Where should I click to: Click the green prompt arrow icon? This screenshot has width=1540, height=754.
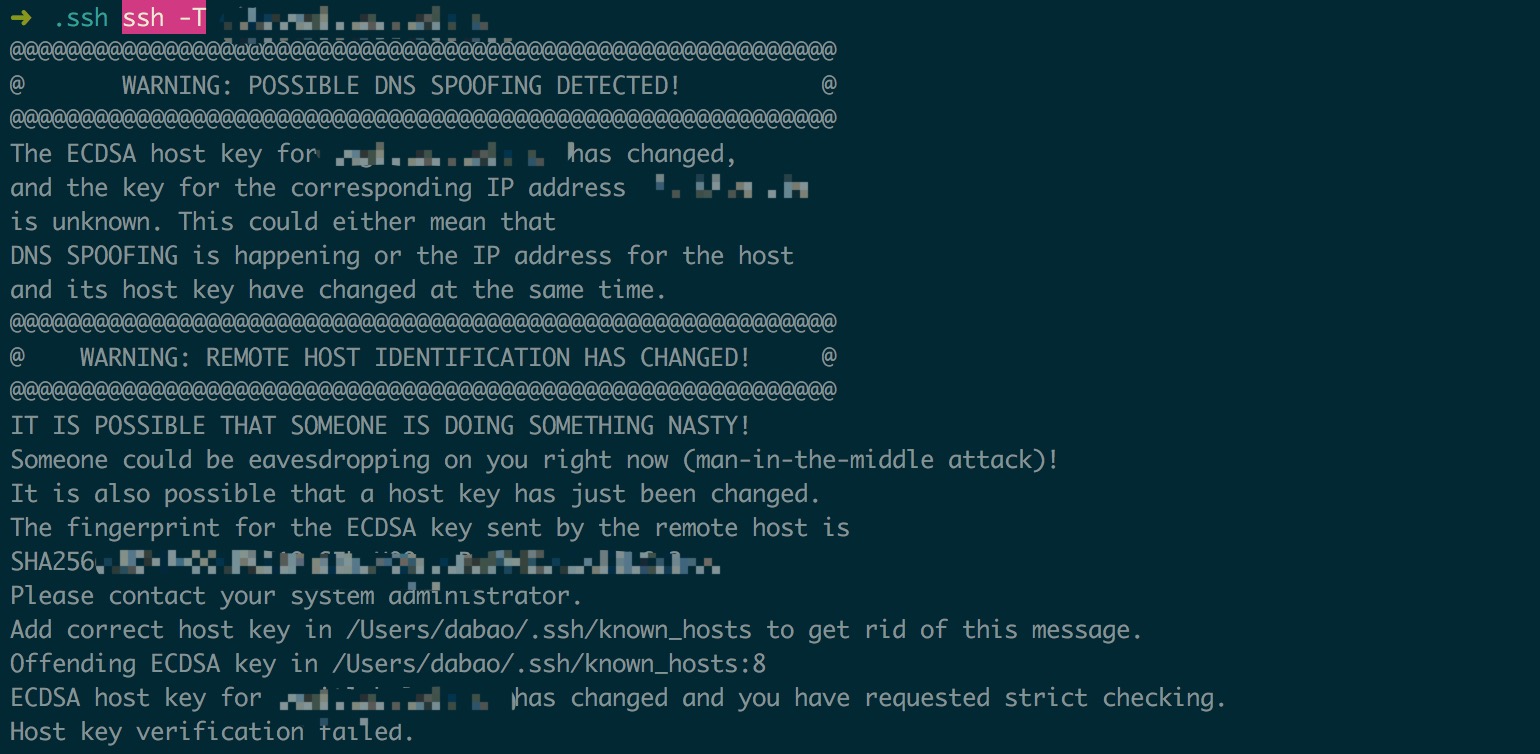tap(25, 18)
